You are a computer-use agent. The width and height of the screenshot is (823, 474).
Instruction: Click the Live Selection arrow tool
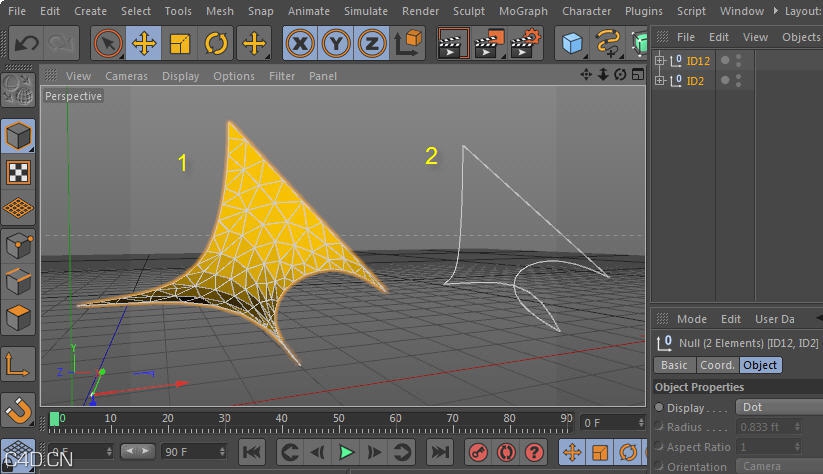tap(108, 43)
